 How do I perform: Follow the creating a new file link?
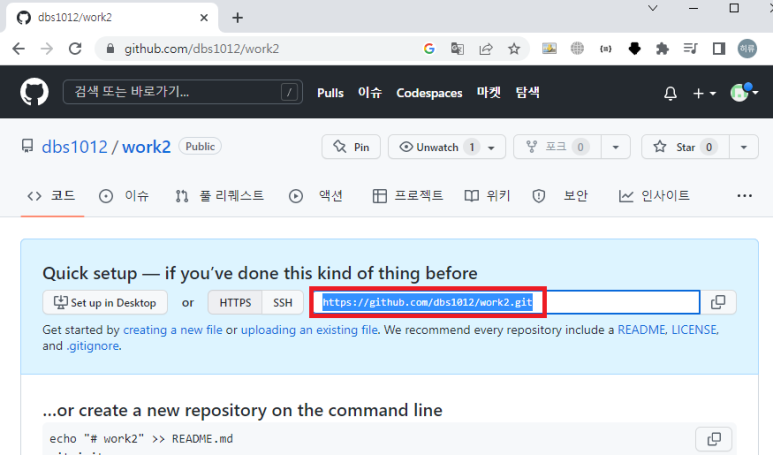click(x=173, y=330)
